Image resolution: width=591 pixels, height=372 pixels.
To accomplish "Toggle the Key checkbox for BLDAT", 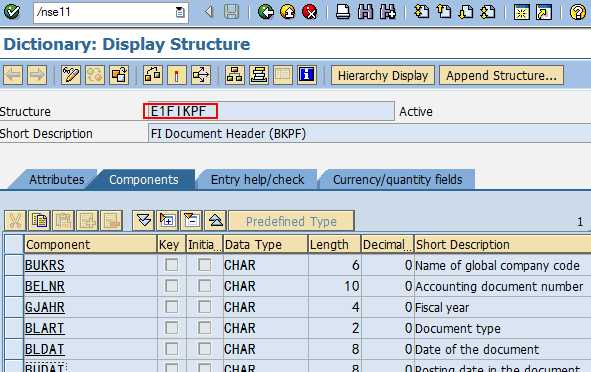I will tap(171, 349).
